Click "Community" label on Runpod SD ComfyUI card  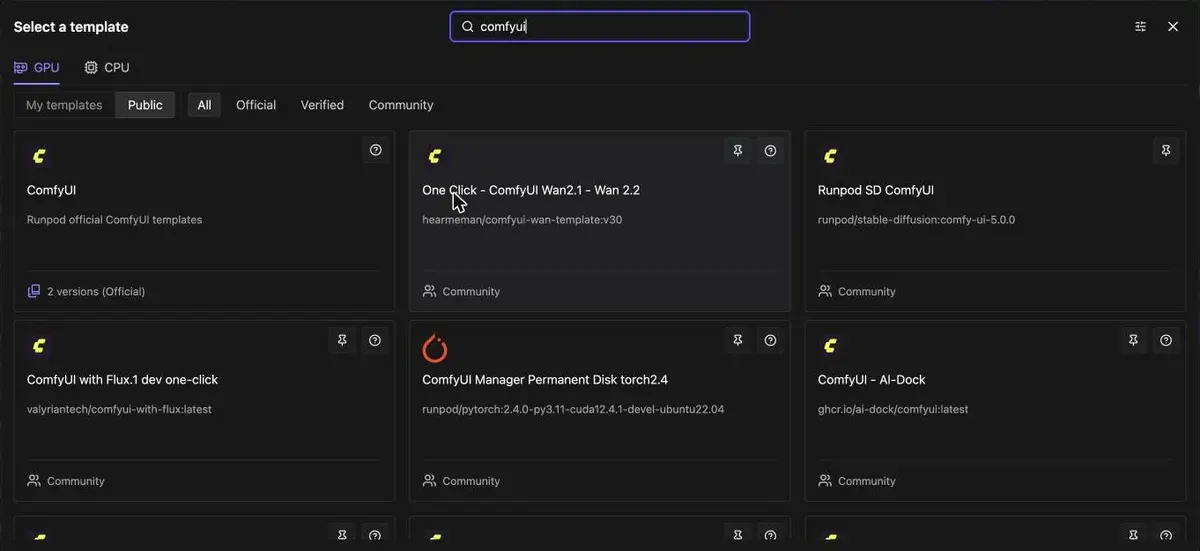867,292
